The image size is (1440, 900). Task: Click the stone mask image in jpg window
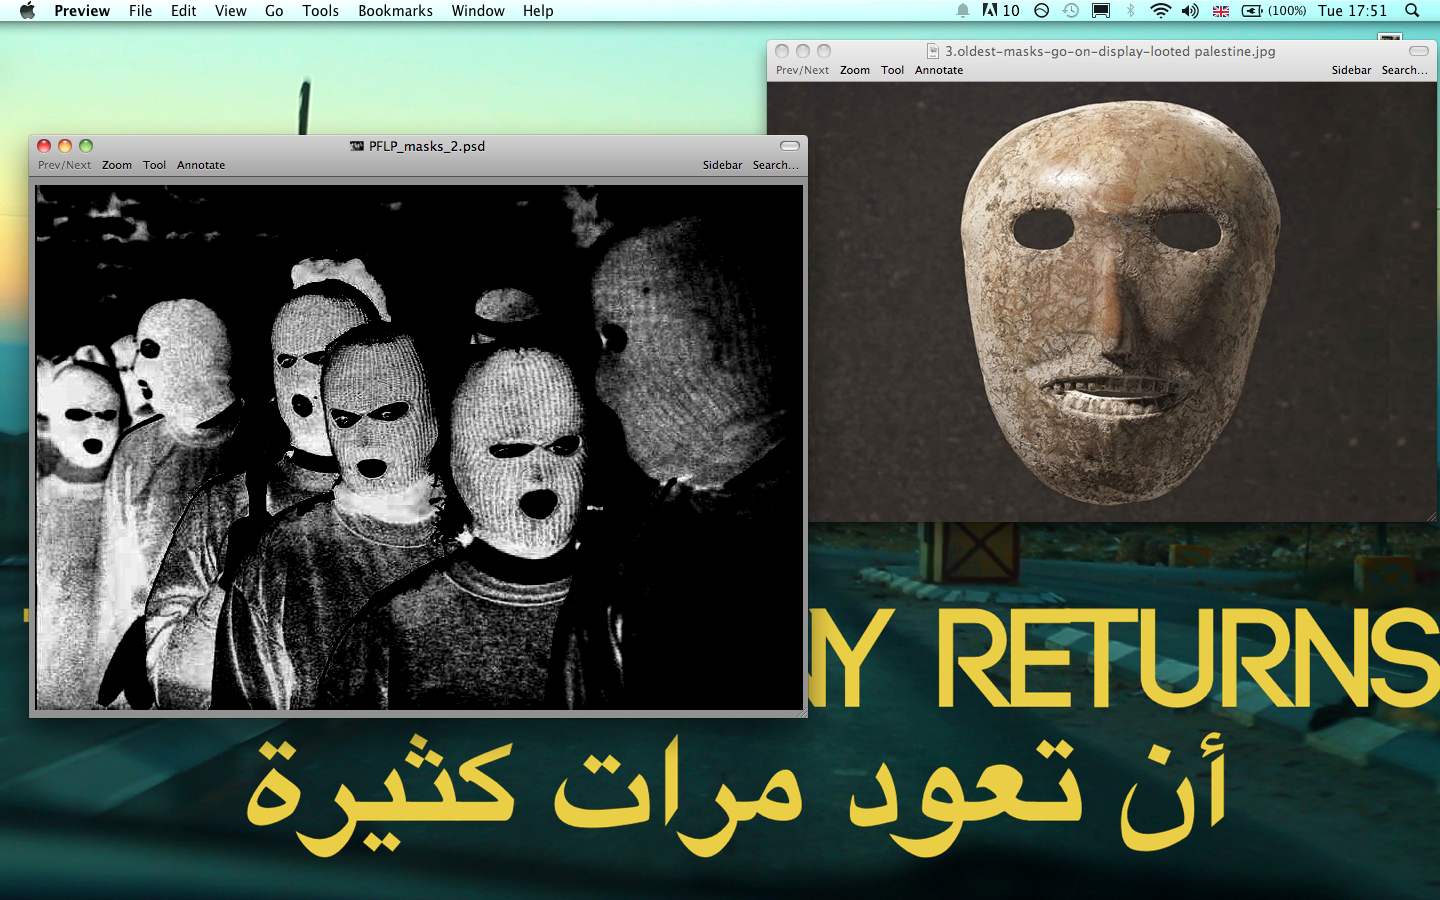click(x=1102, y=302)
